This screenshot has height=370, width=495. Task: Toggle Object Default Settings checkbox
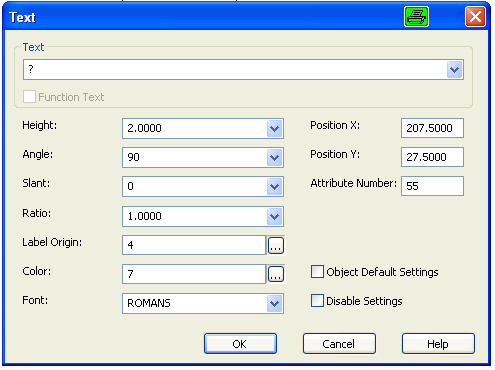point(317,272)
